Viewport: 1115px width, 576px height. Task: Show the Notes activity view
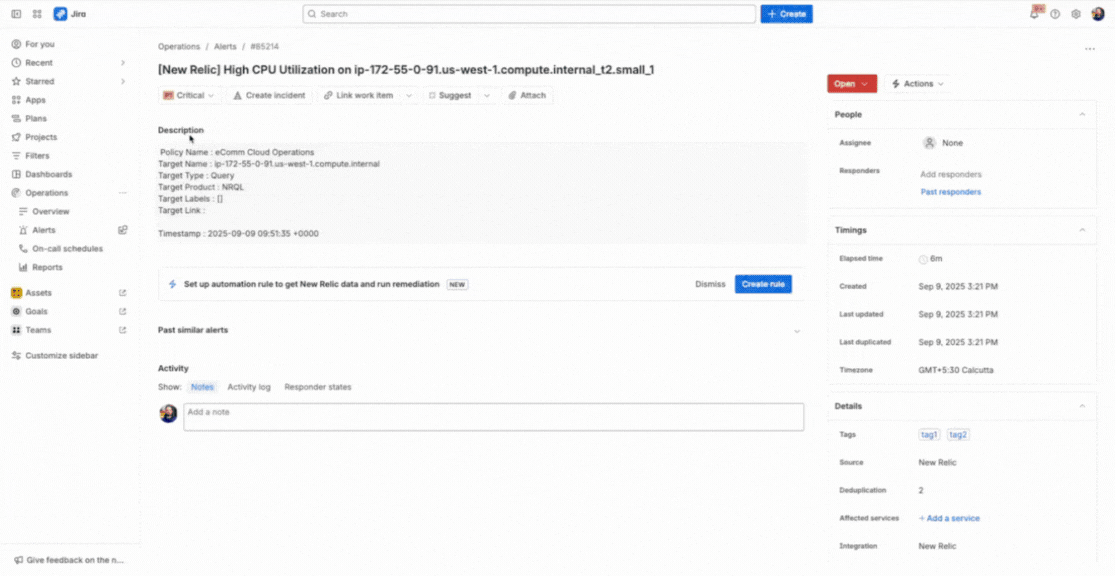[x=202, y=387]
